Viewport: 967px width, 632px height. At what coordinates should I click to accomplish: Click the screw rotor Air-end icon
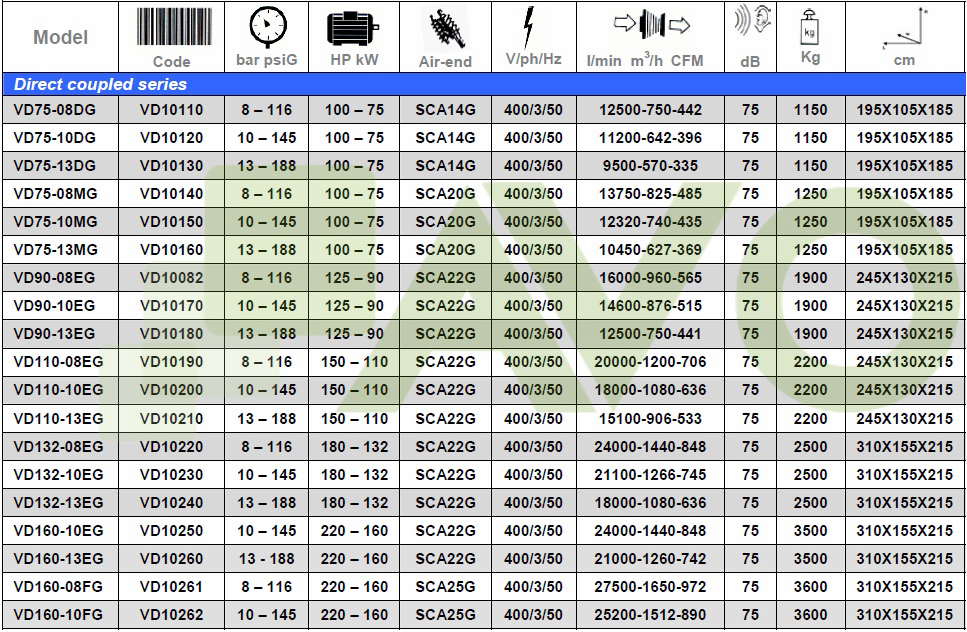point(444,27)
